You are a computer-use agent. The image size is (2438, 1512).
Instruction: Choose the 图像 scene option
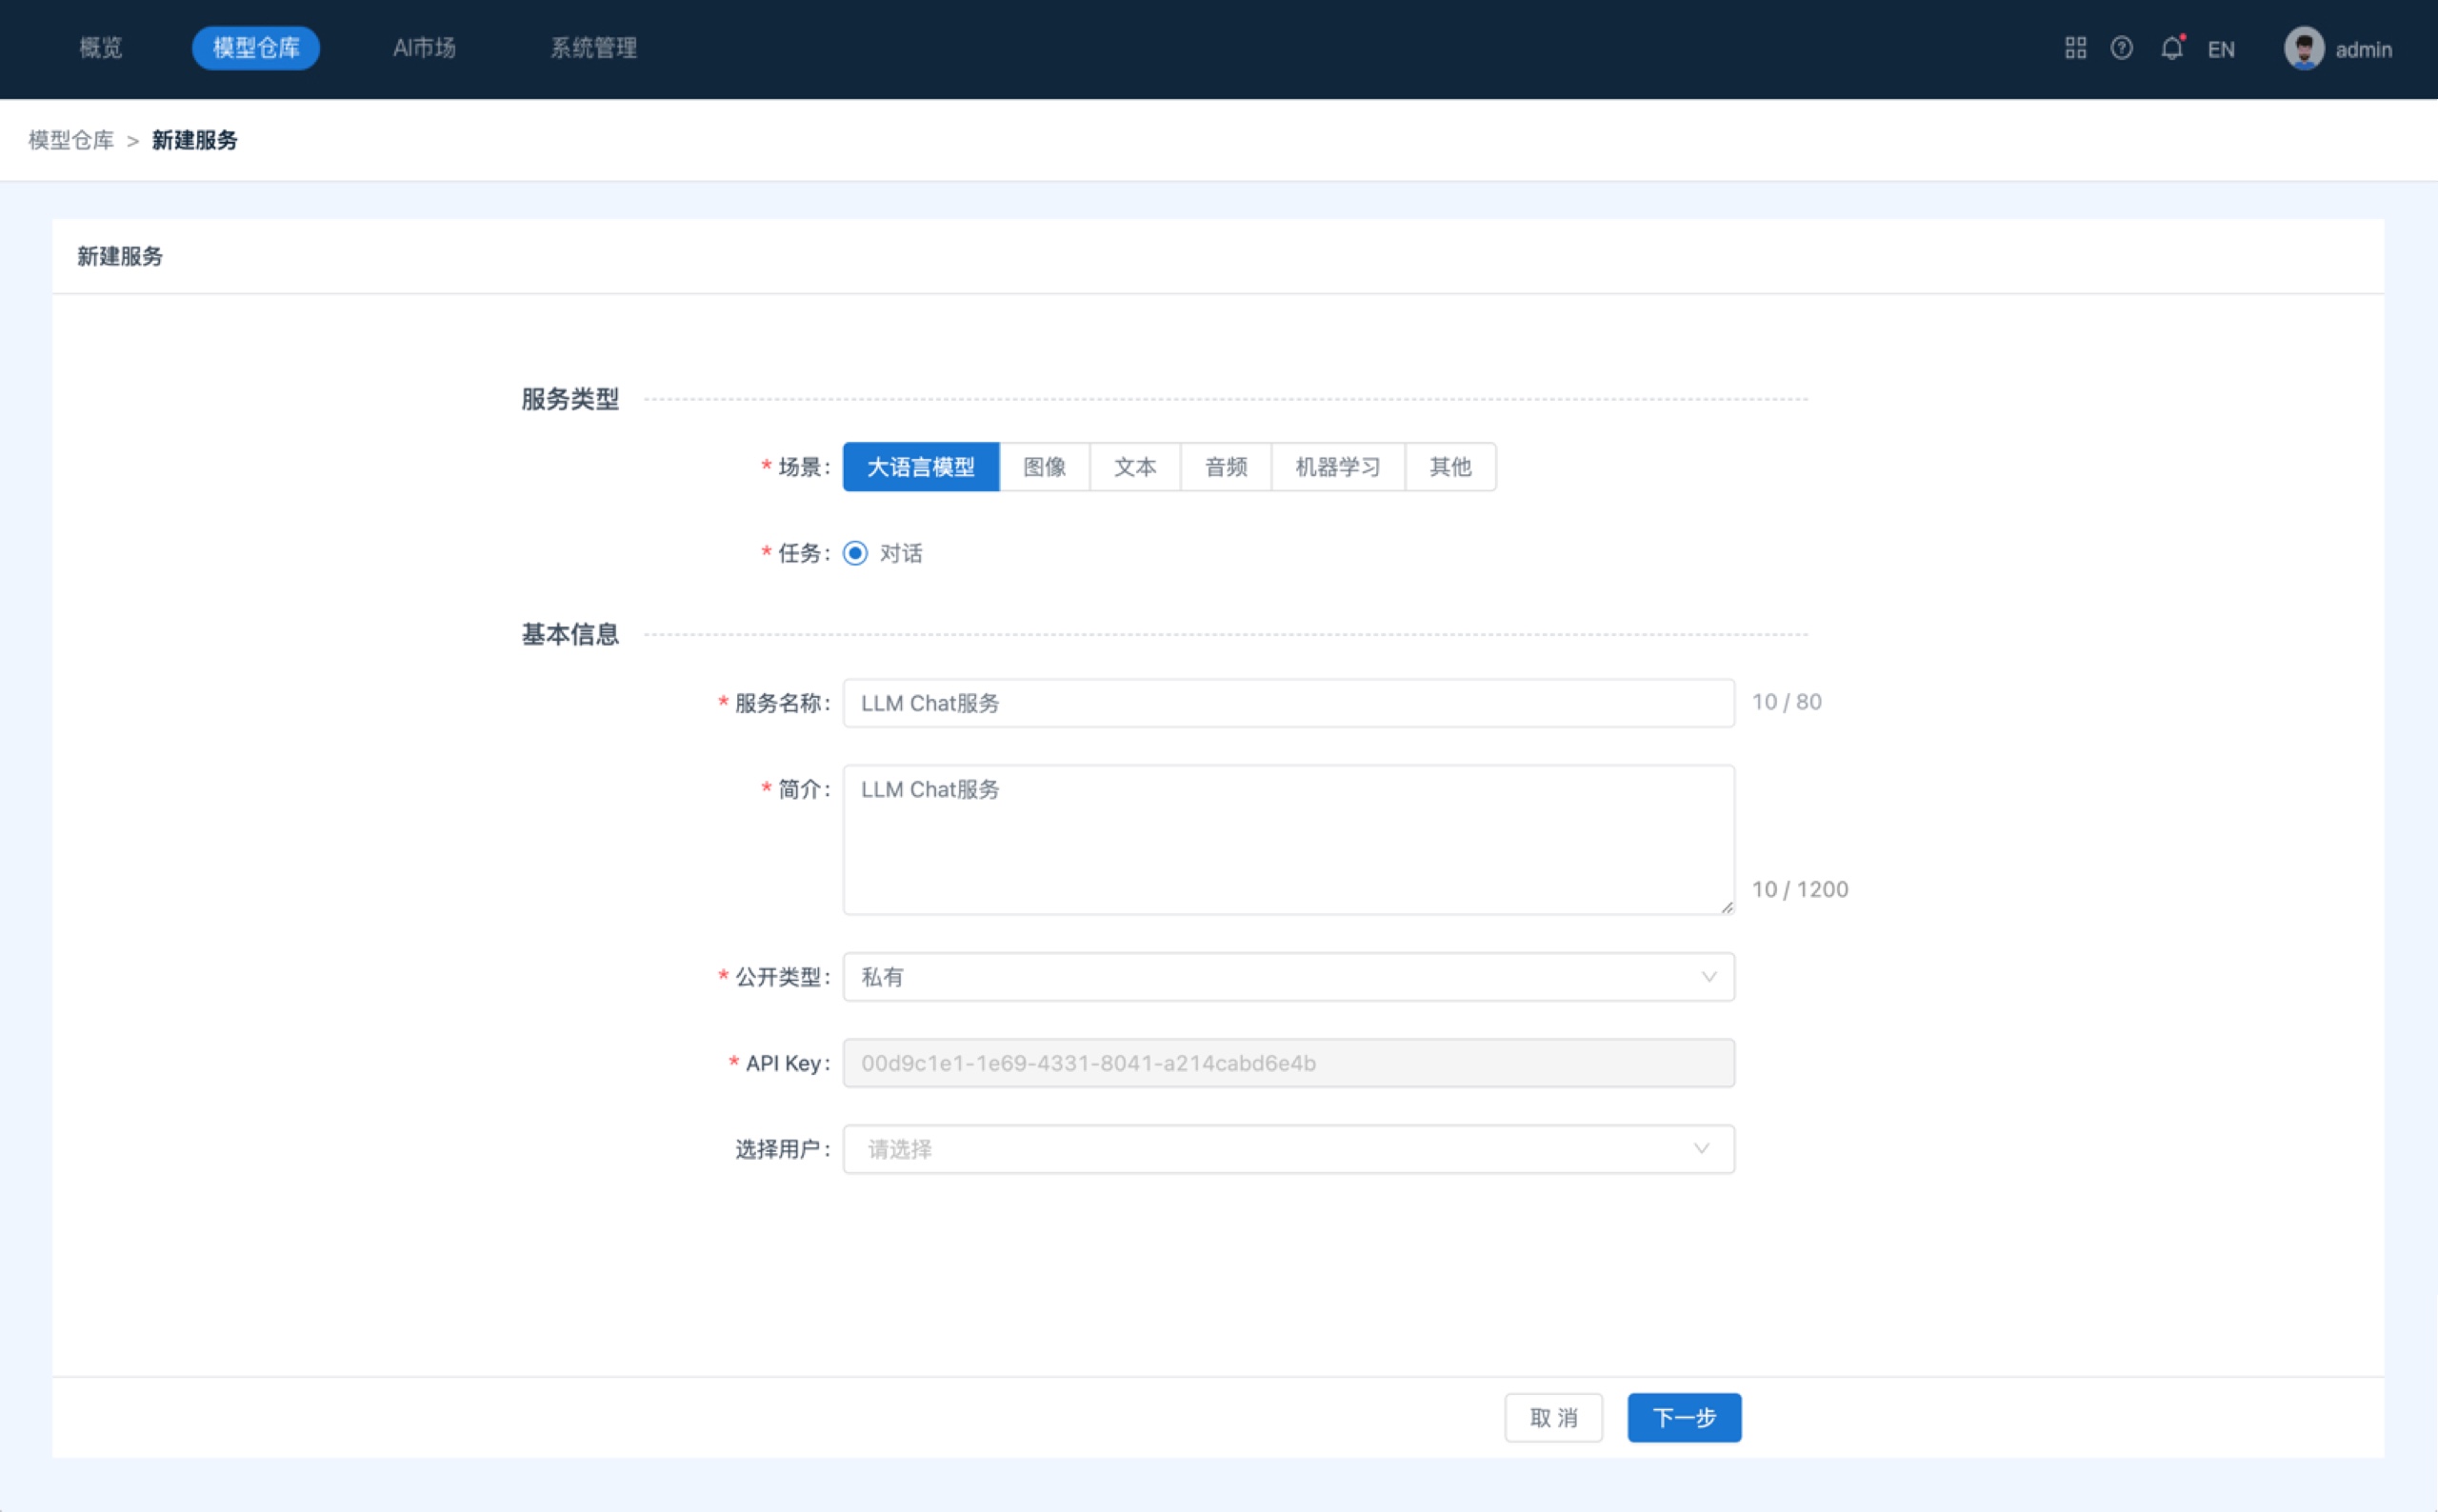1044,467
